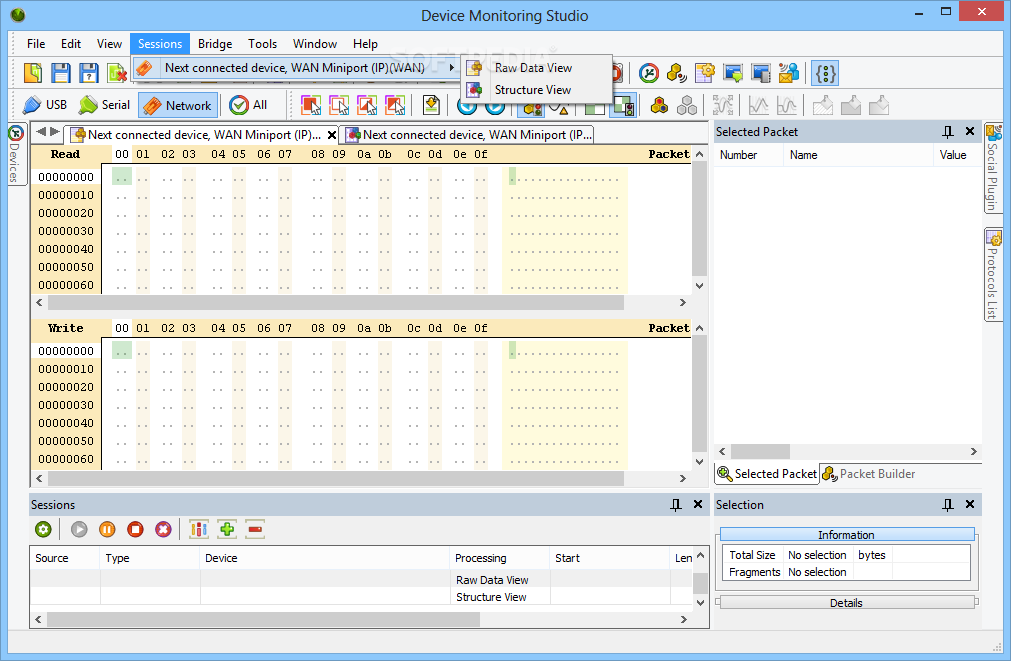Click the Read pane horizontal scrollbar thumb

[336, 302]
